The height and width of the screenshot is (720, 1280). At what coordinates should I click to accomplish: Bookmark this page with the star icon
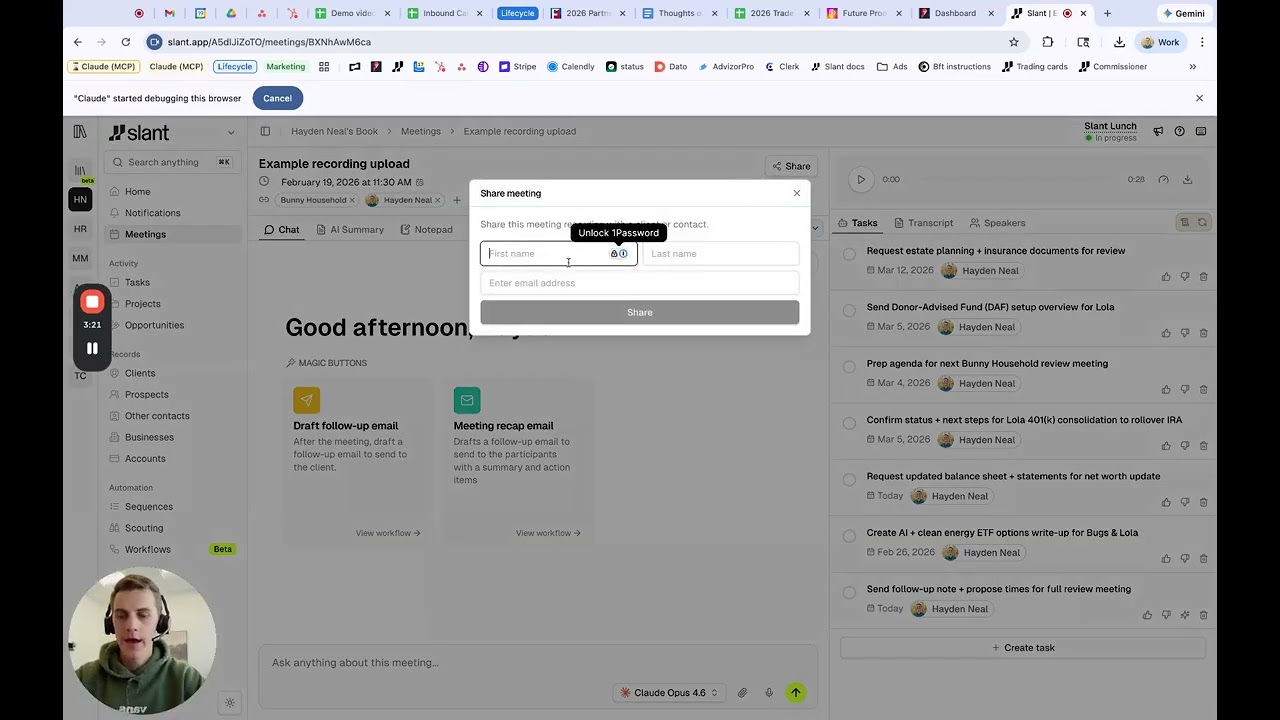(1013, 42)
